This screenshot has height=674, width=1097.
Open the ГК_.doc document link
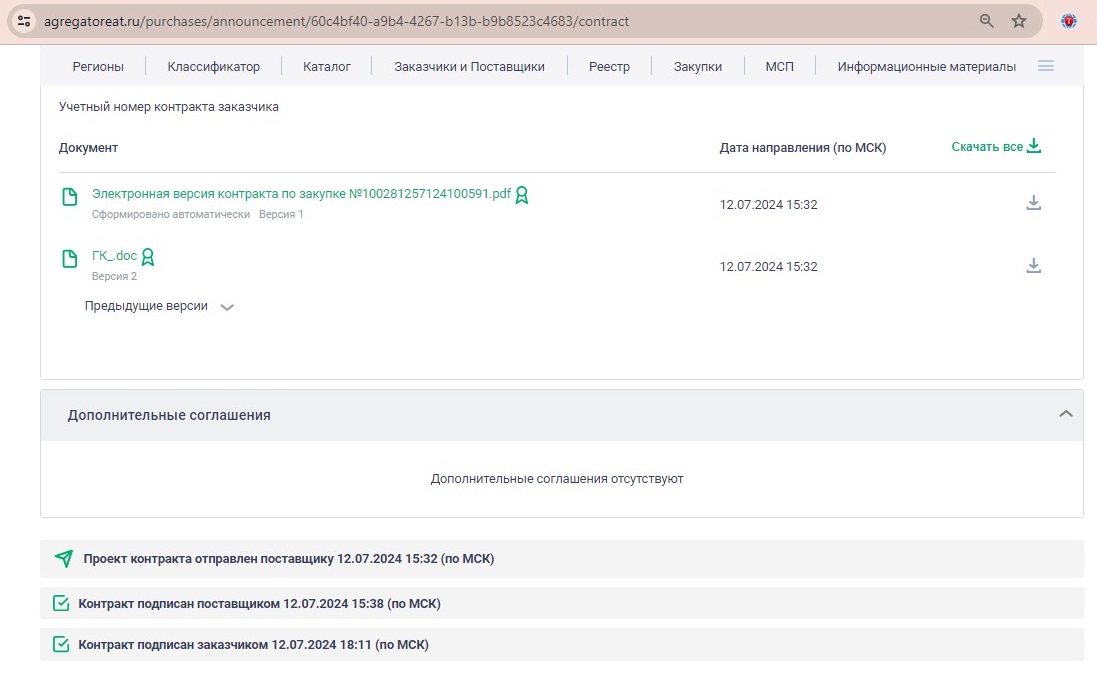tap(114, 256)
